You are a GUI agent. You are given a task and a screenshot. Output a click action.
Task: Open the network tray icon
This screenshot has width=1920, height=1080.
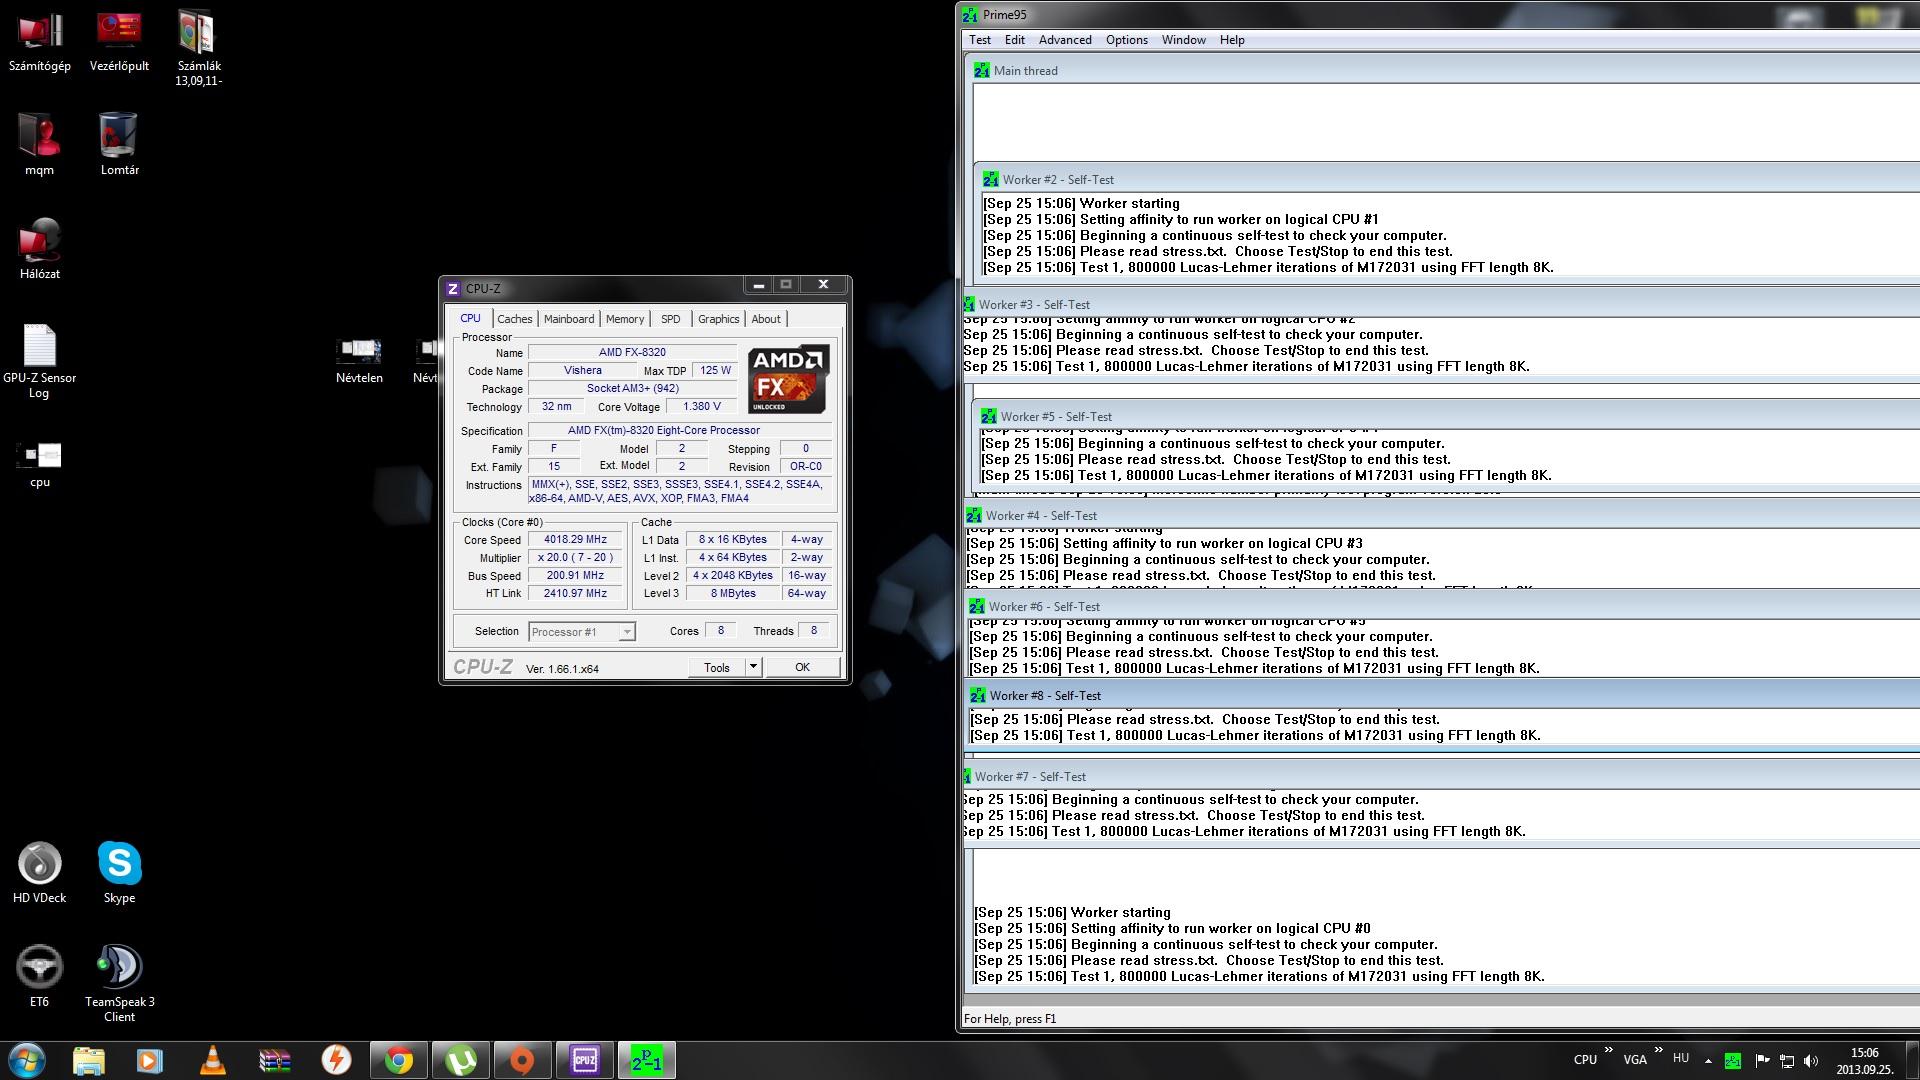click(1786, 1060)
